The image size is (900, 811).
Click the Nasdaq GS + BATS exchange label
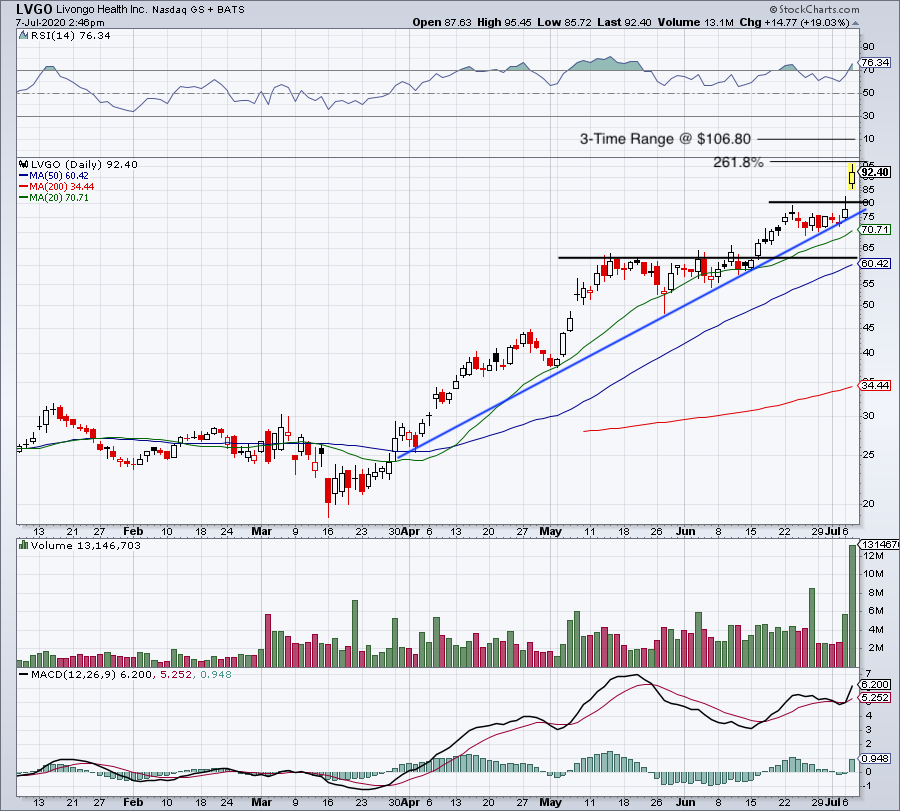[x=198, y=10]
